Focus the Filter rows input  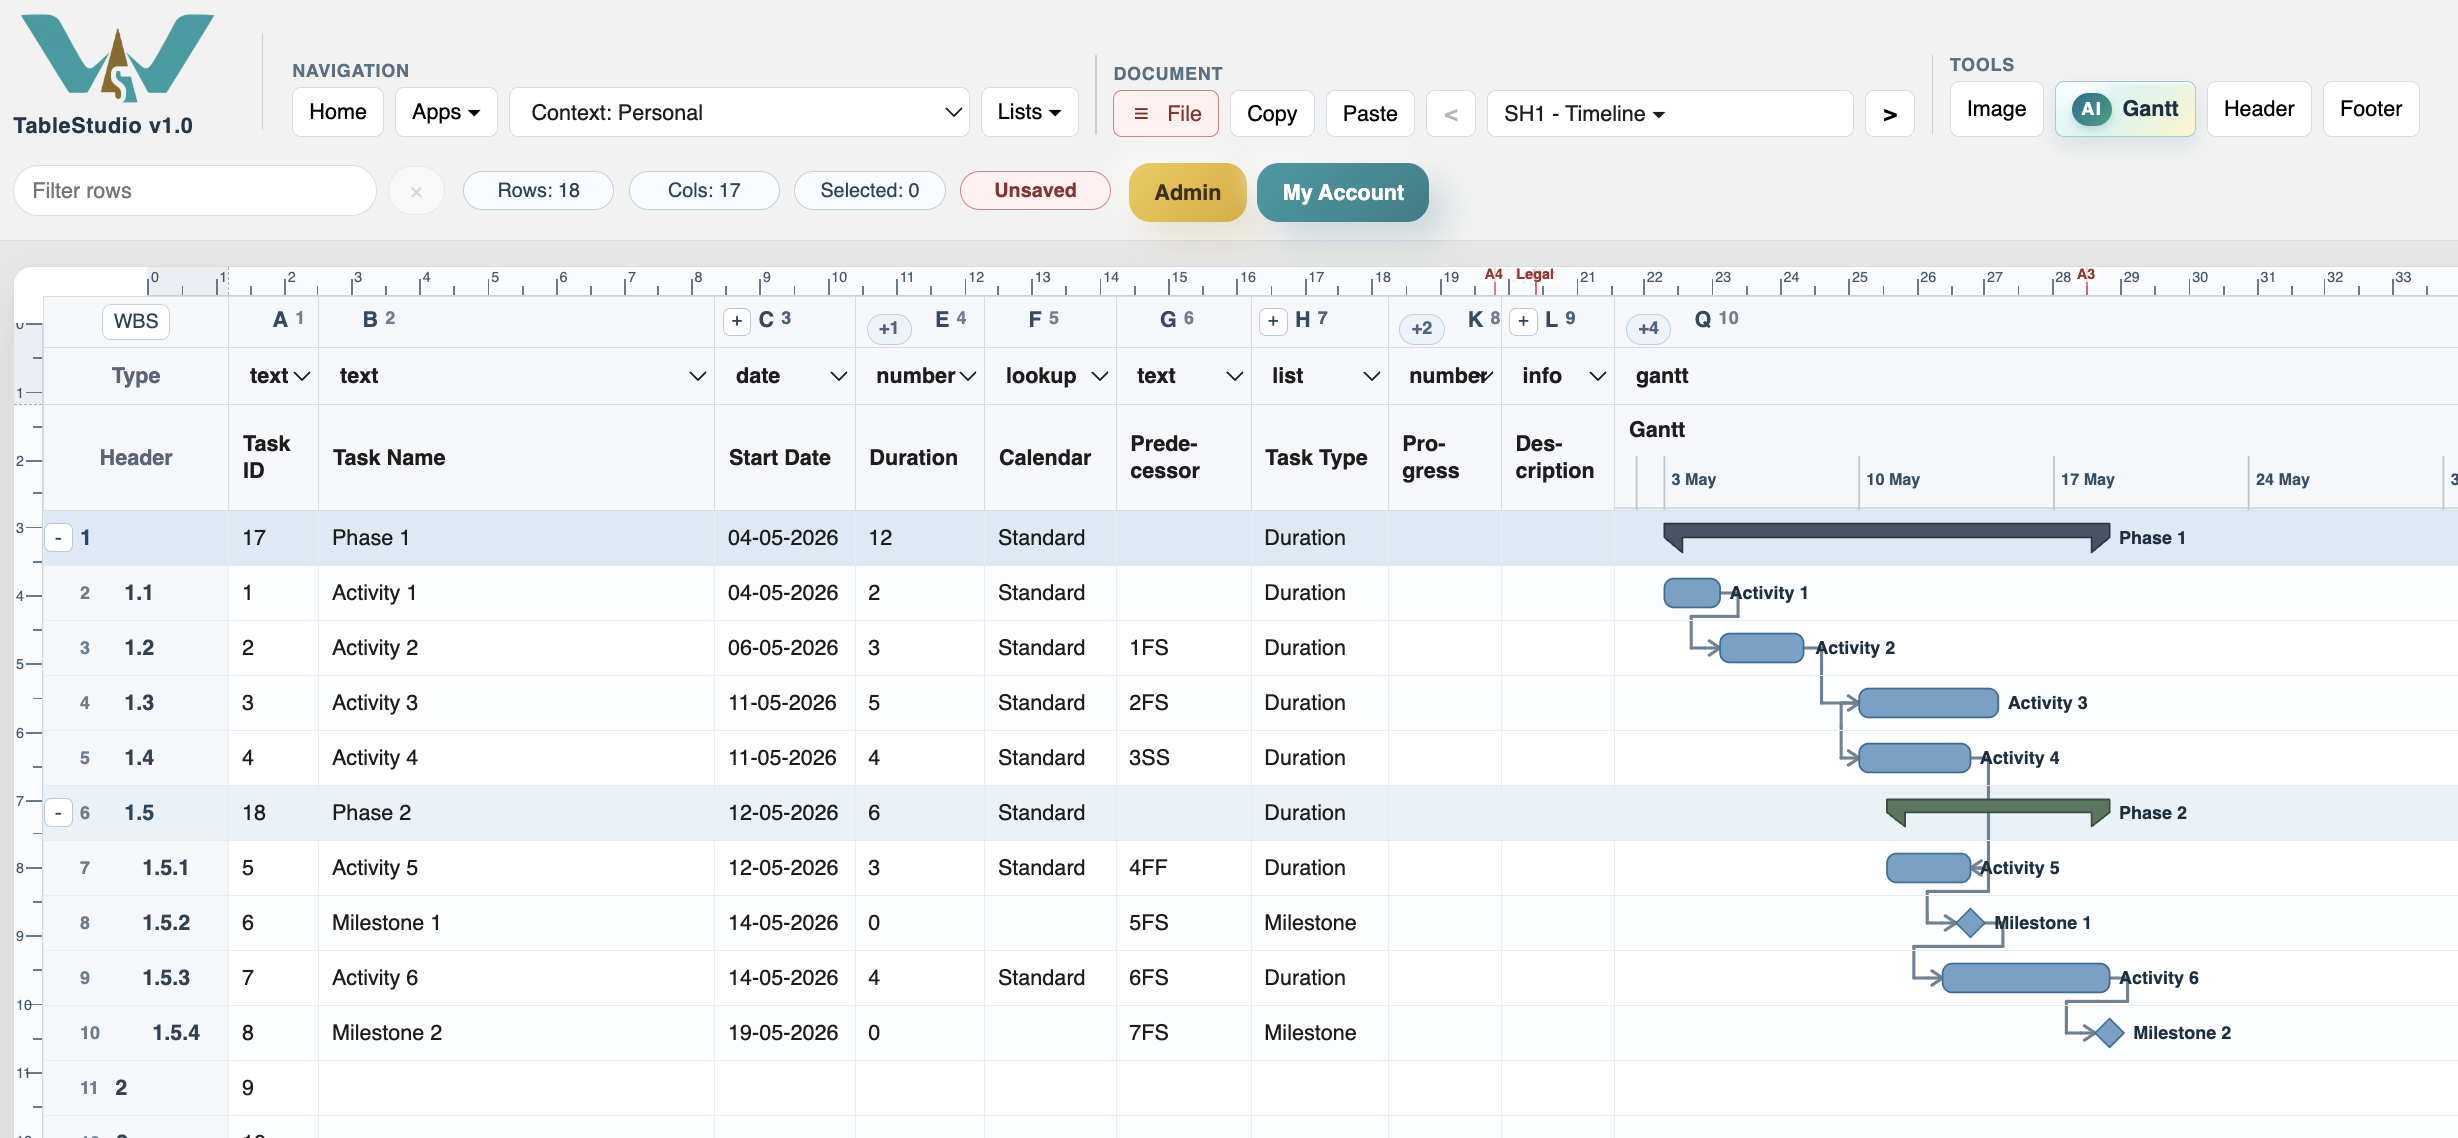[x=195, y=191]
